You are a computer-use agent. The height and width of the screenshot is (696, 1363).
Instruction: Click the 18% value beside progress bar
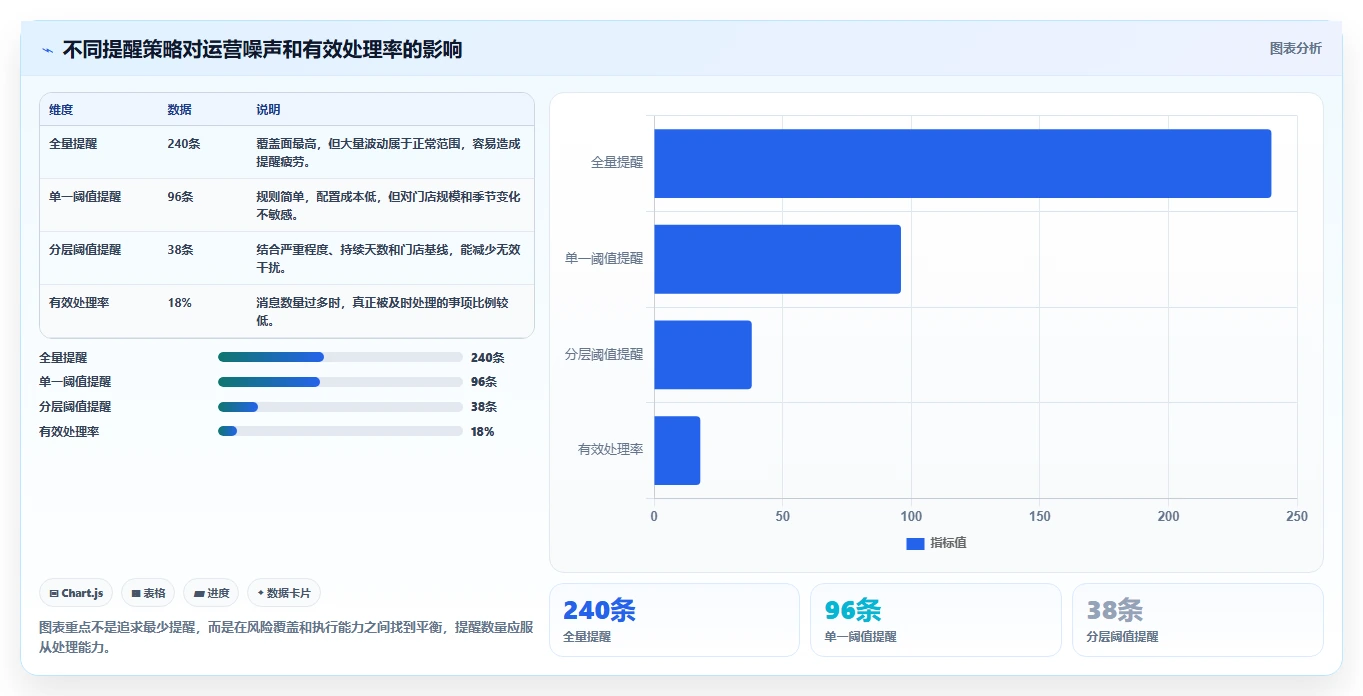pyautogui.click(x=483, y=432)
